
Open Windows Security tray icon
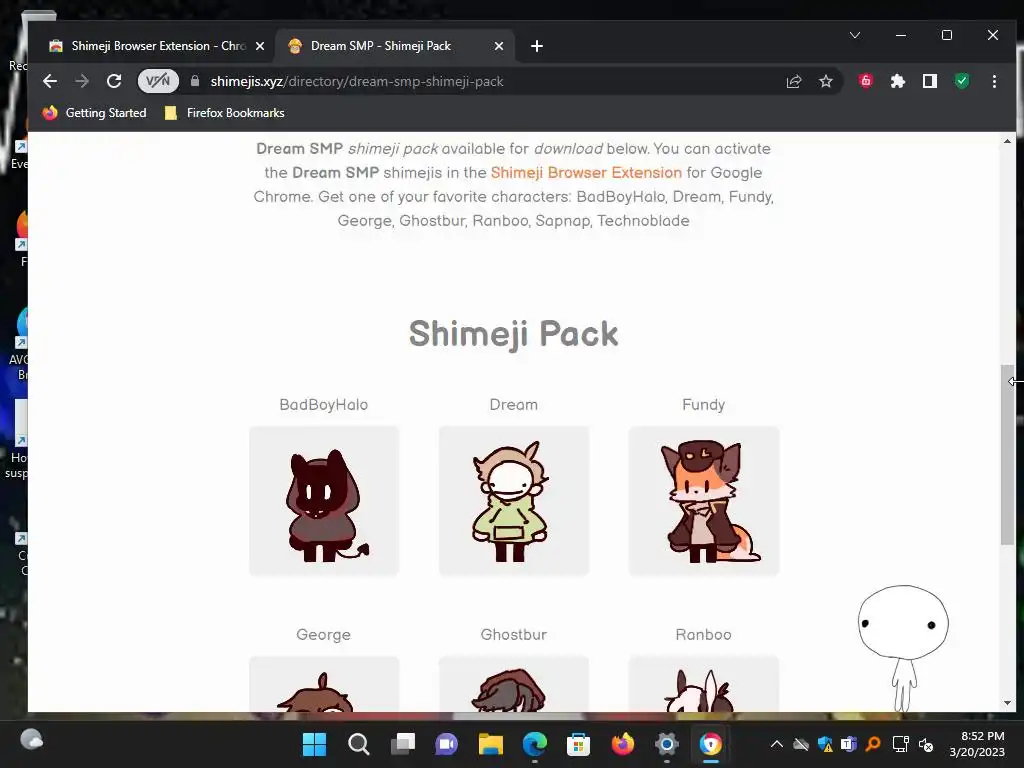(x=825, y=744)
